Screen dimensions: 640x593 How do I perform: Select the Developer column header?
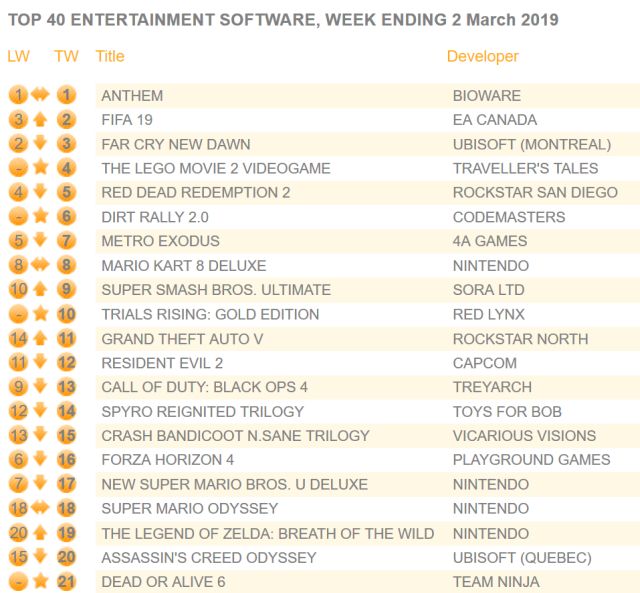(x=483, y=56)
